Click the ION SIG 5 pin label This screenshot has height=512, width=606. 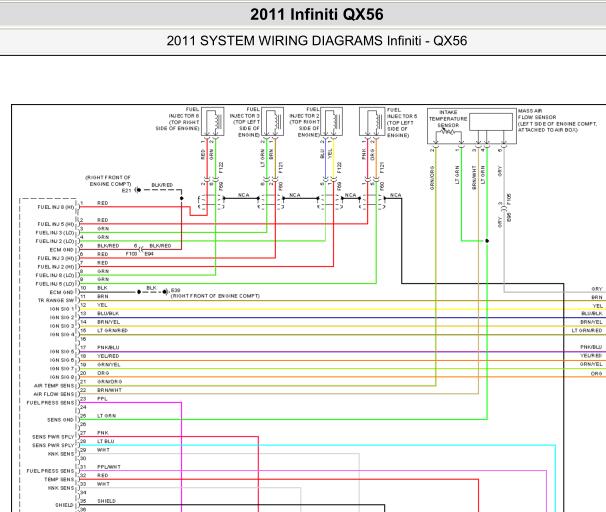[x=62, y=352]
